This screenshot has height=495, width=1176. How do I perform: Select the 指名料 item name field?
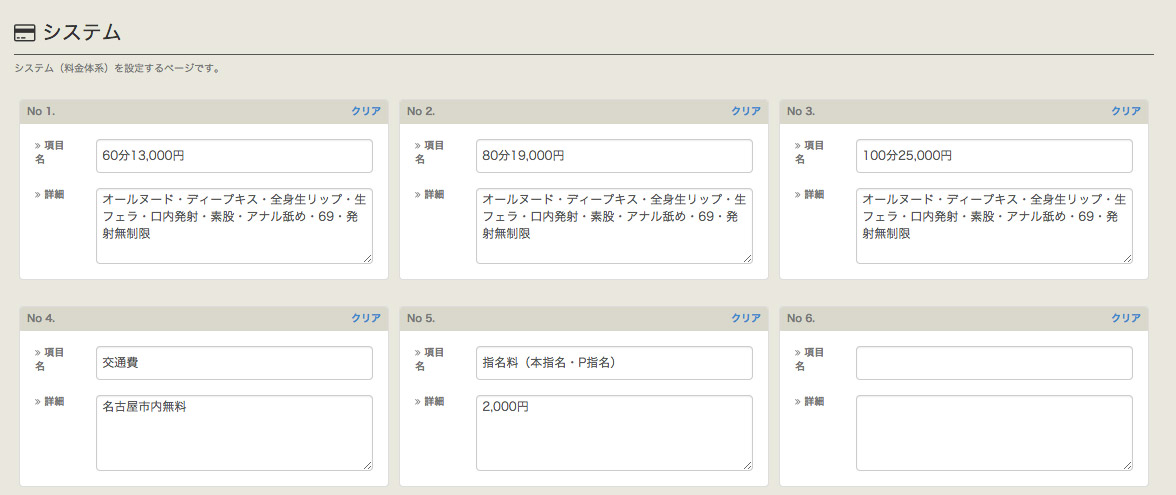(x=614, y=363)
